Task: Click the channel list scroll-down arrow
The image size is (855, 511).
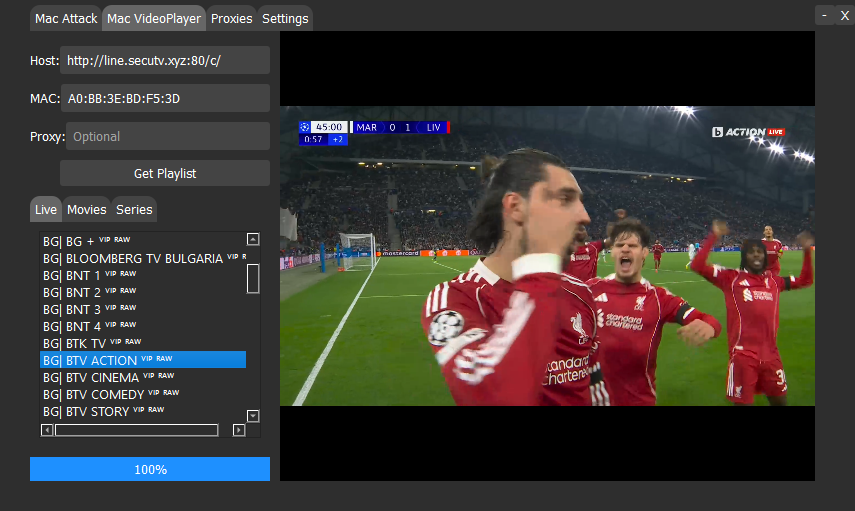Action: point(253,416)
